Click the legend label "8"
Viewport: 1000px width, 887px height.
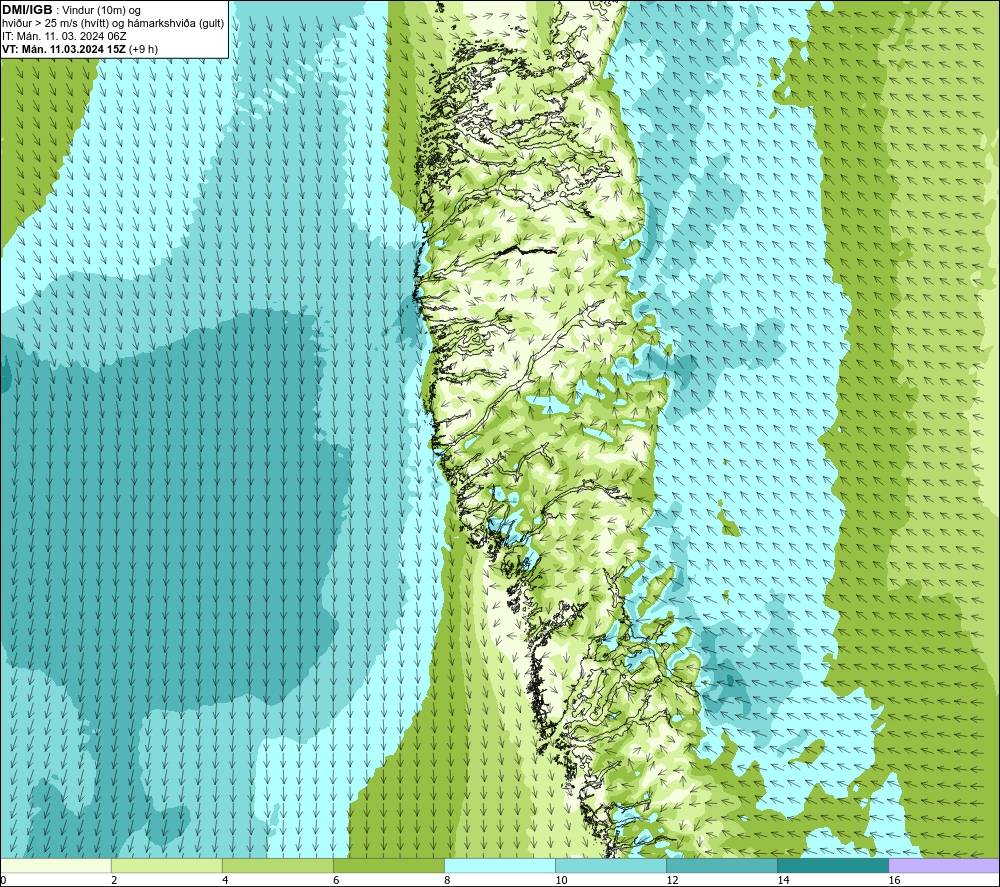tap(447, 881)
